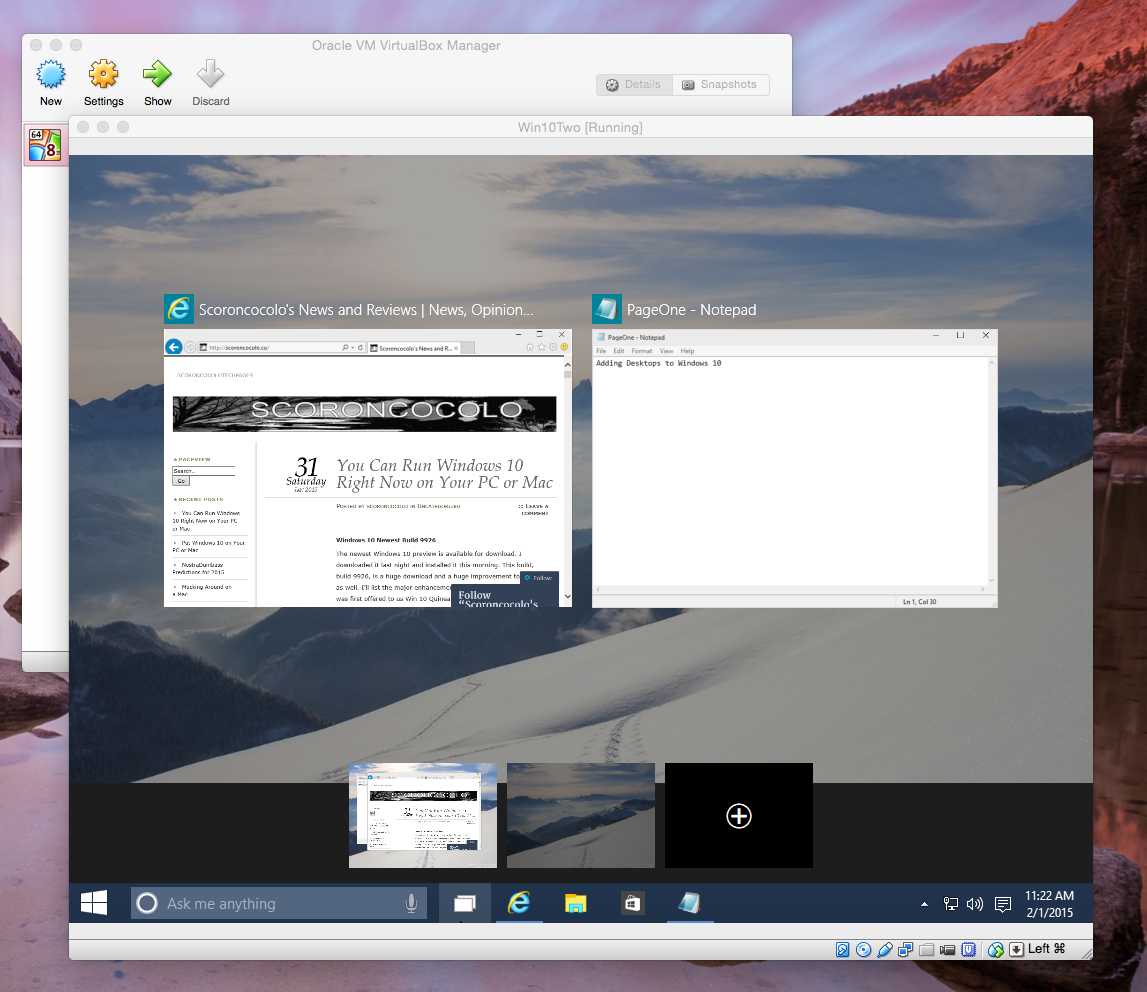Click the green Show arrow icon
This screenshot has width=1147, height=992.
coord(157,75)
